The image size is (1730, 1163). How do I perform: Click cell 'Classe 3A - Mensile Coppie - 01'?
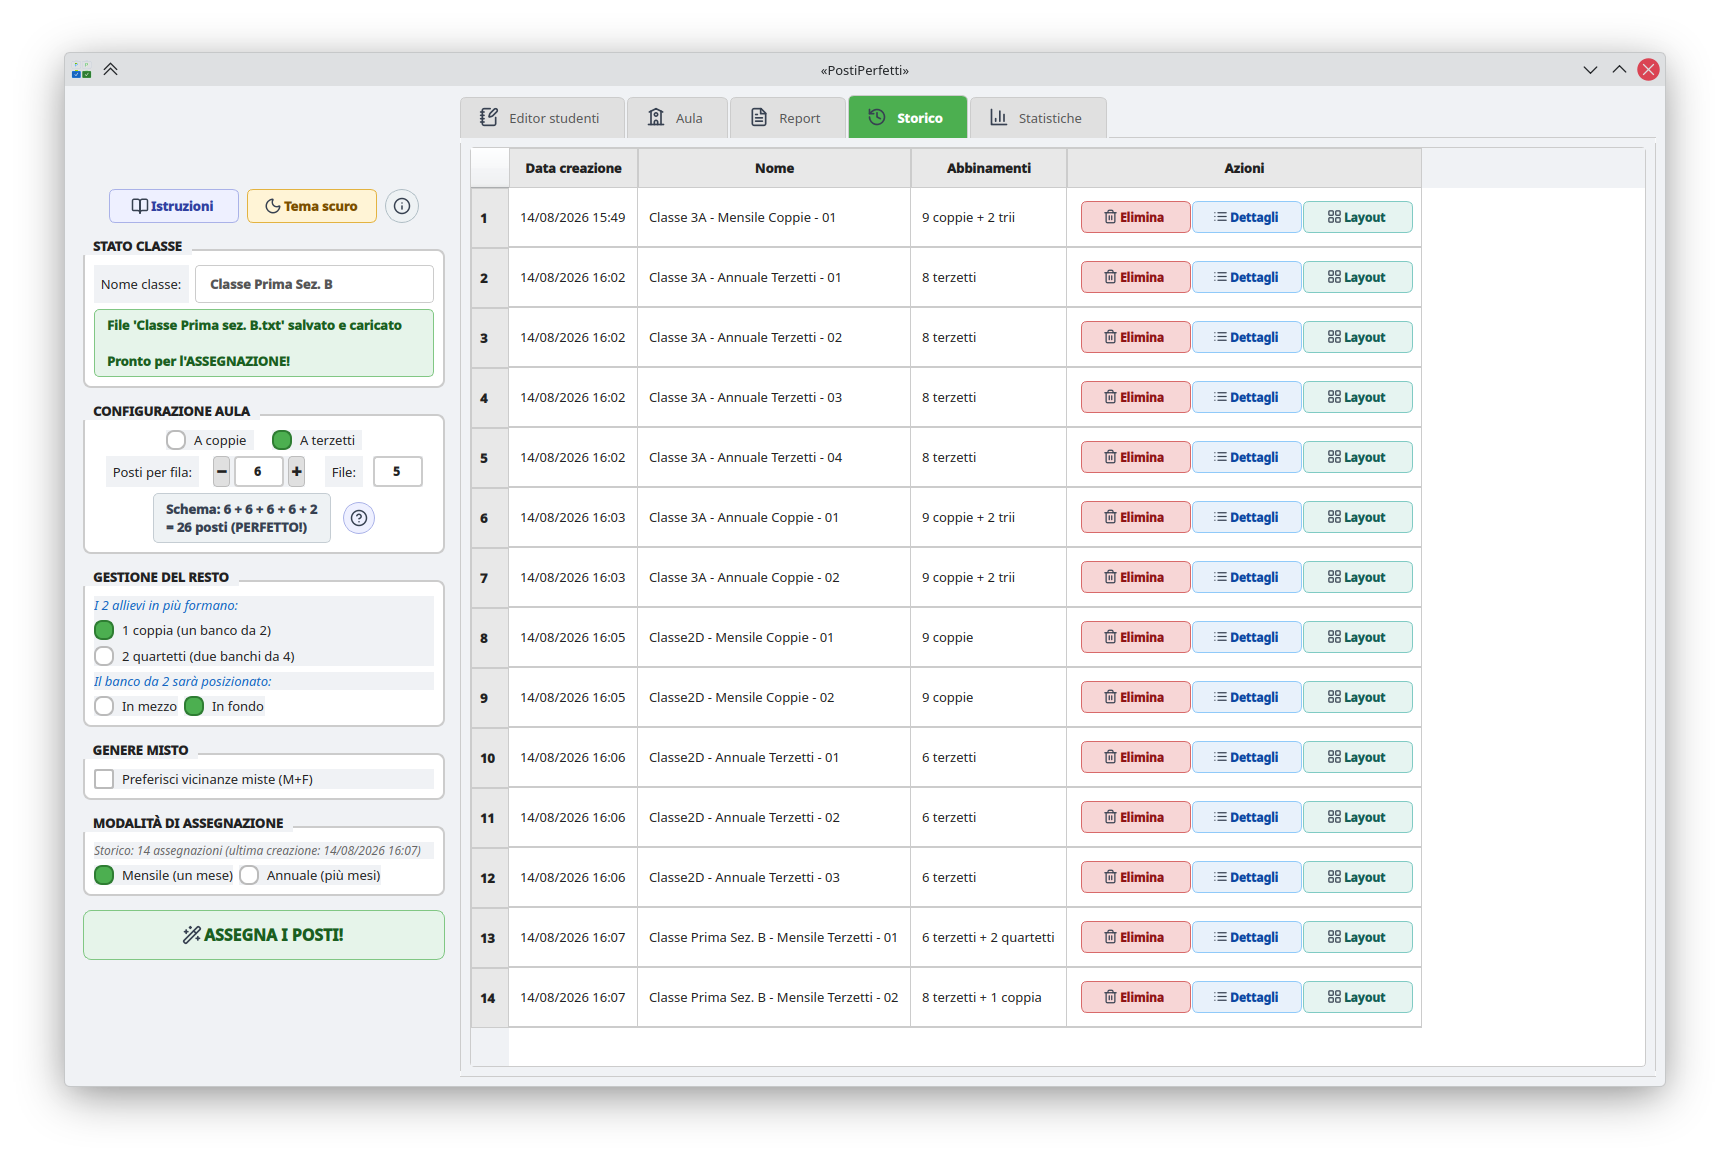pos(774,217)
